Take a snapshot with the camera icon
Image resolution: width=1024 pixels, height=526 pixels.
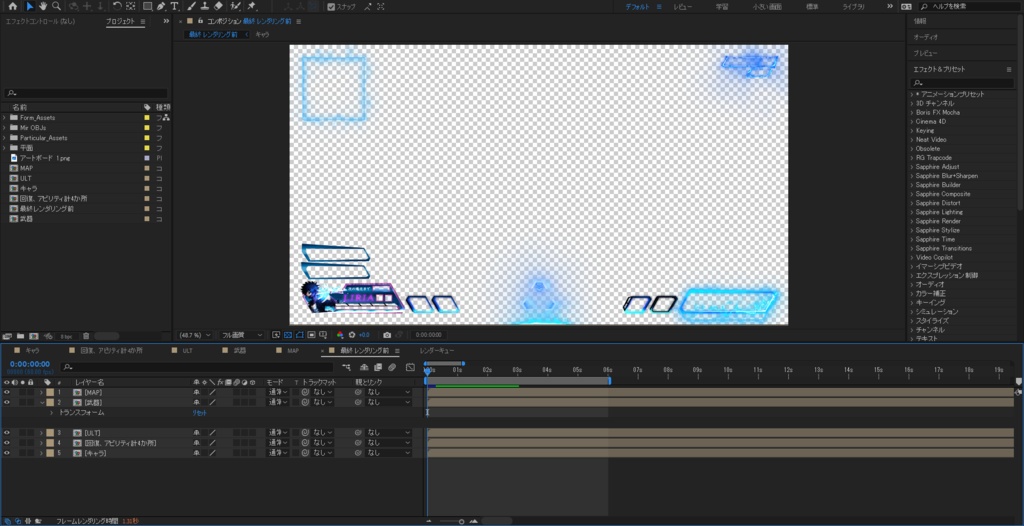(x=387, y=335)
